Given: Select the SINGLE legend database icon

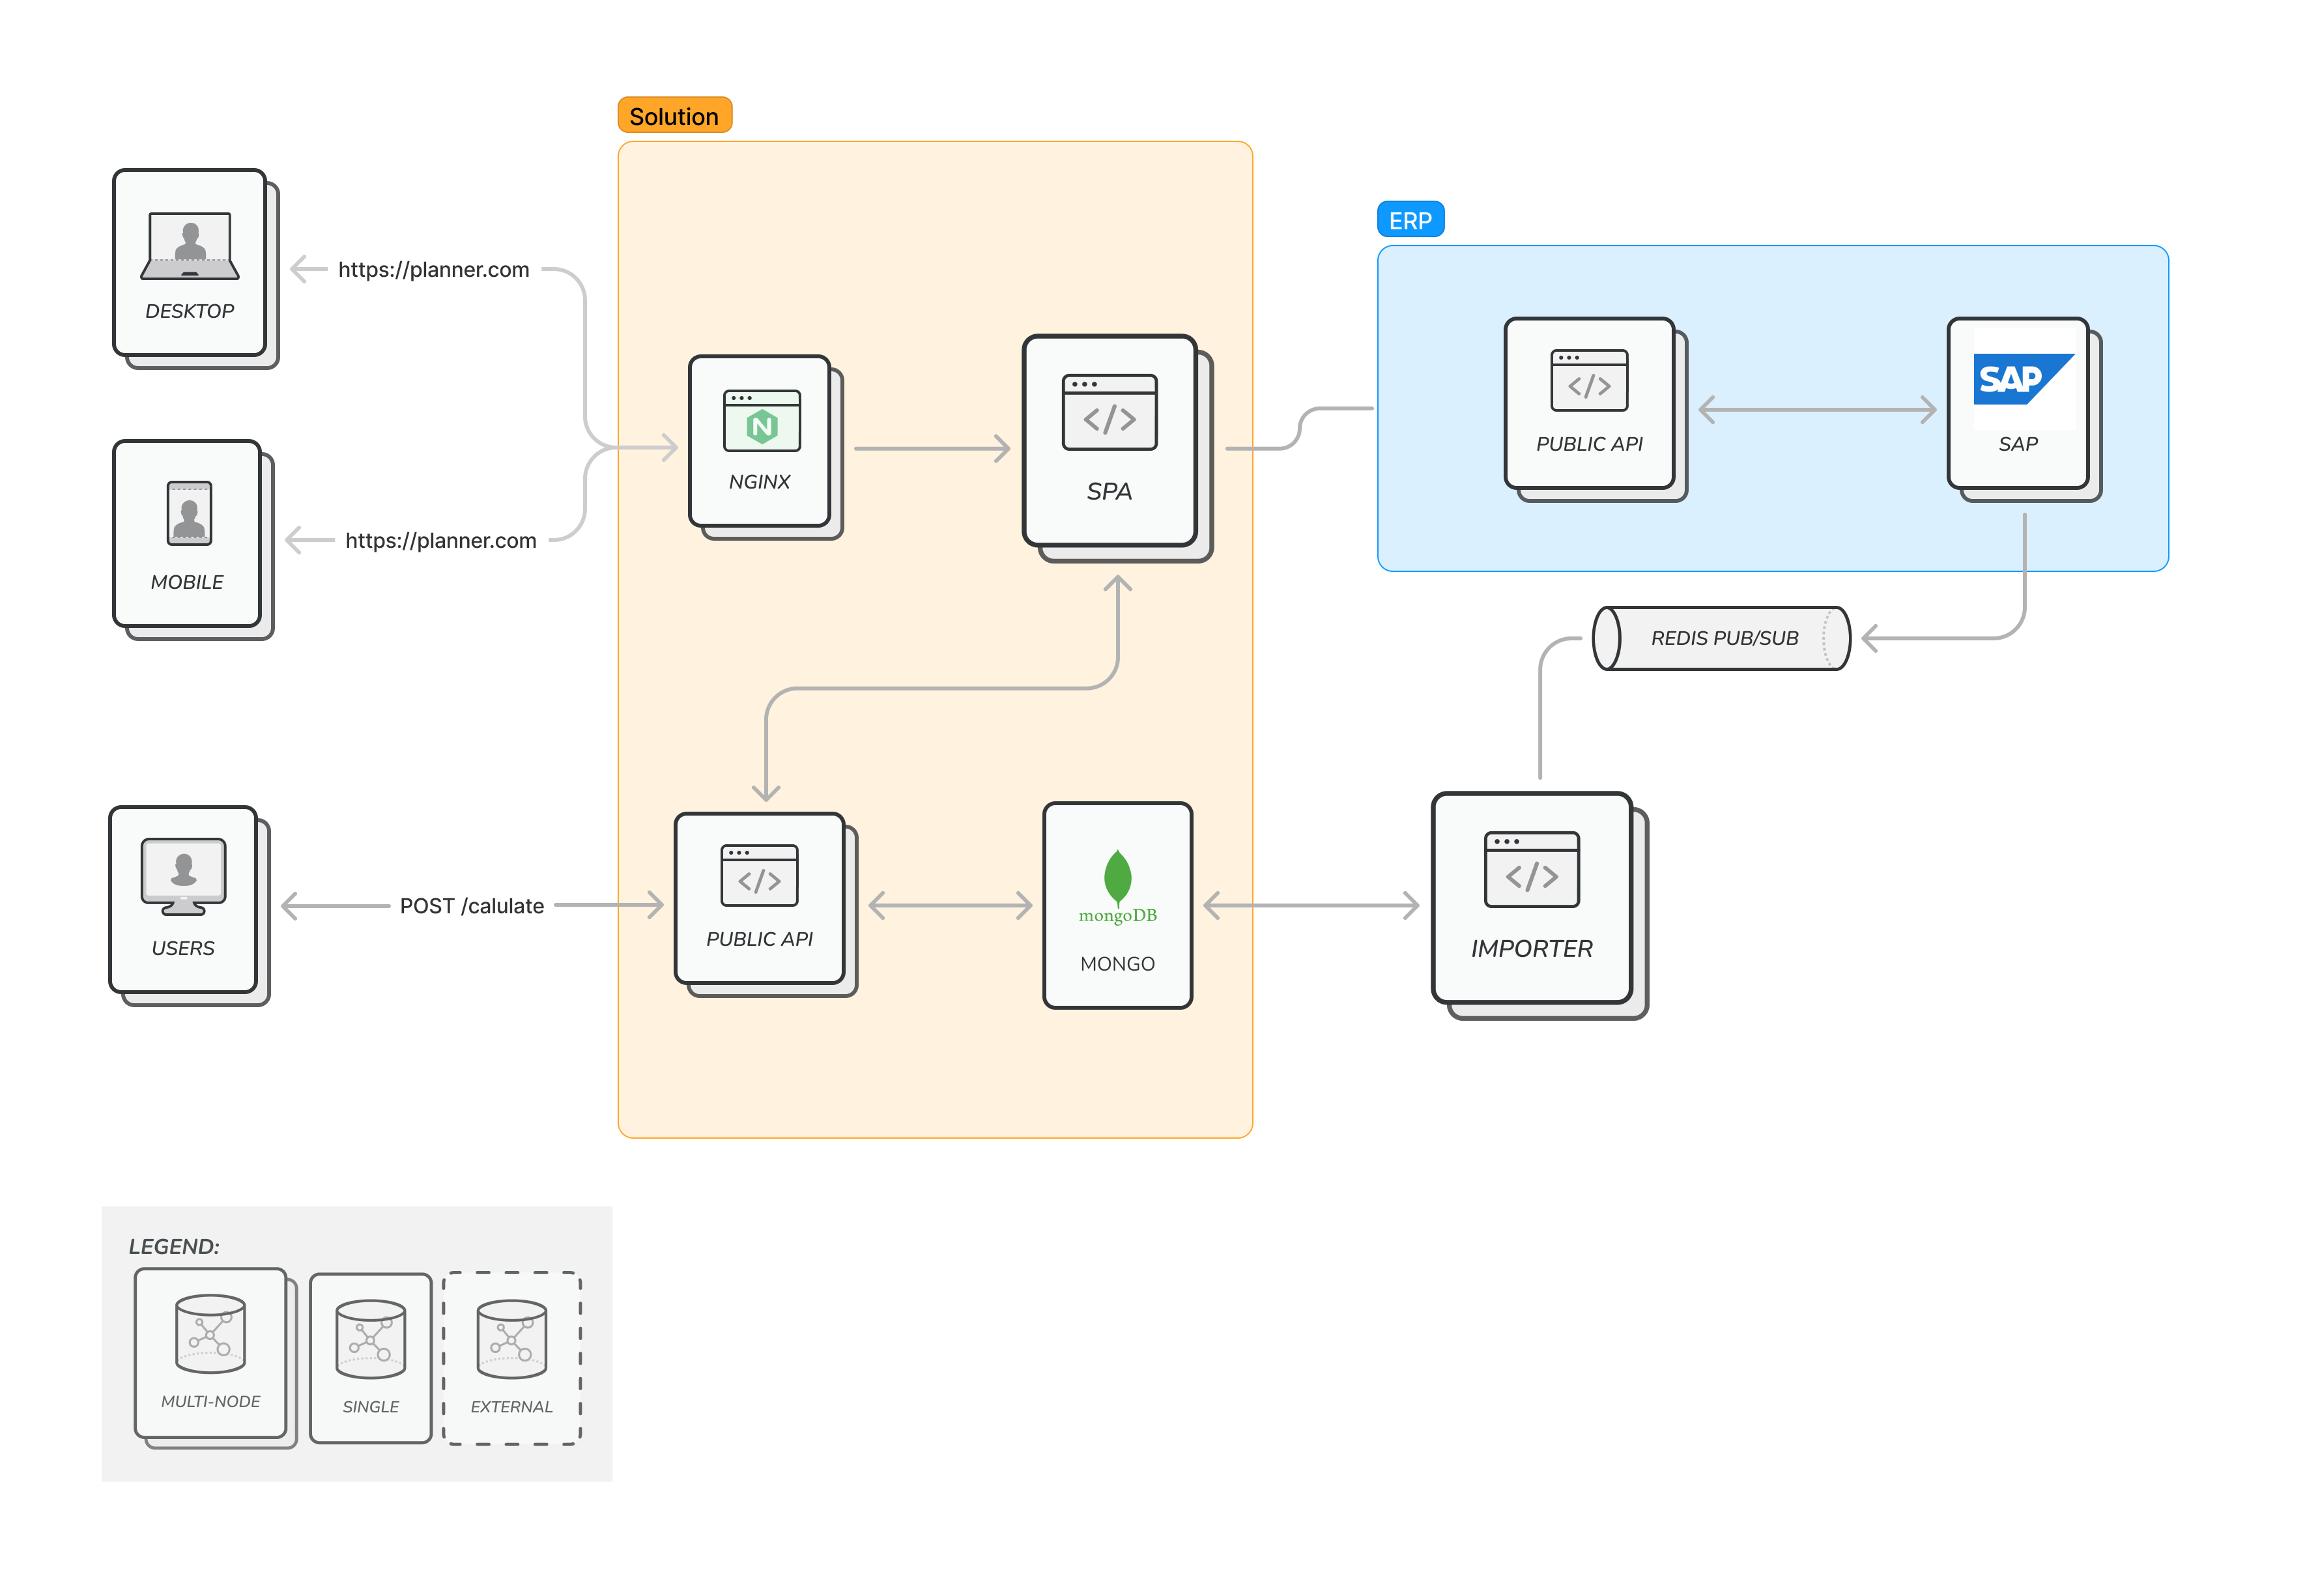Looking at the screenshot, I should click(370, 1339).
